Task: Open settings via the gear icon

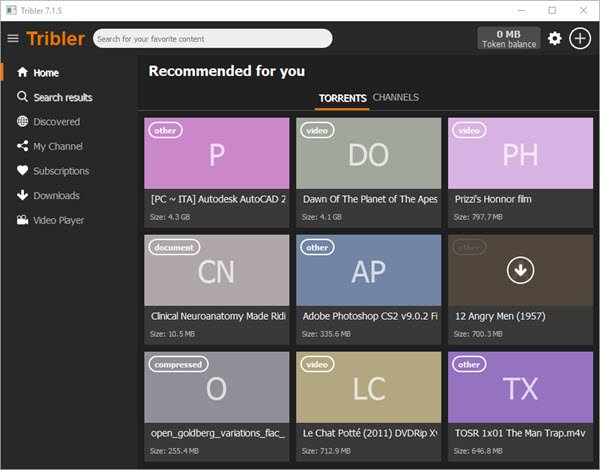Action: point(555,38)
